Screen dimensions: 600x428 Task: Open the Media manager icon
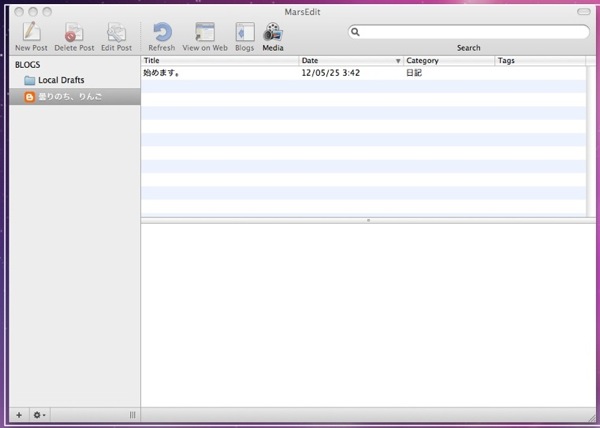click(273, 31)
